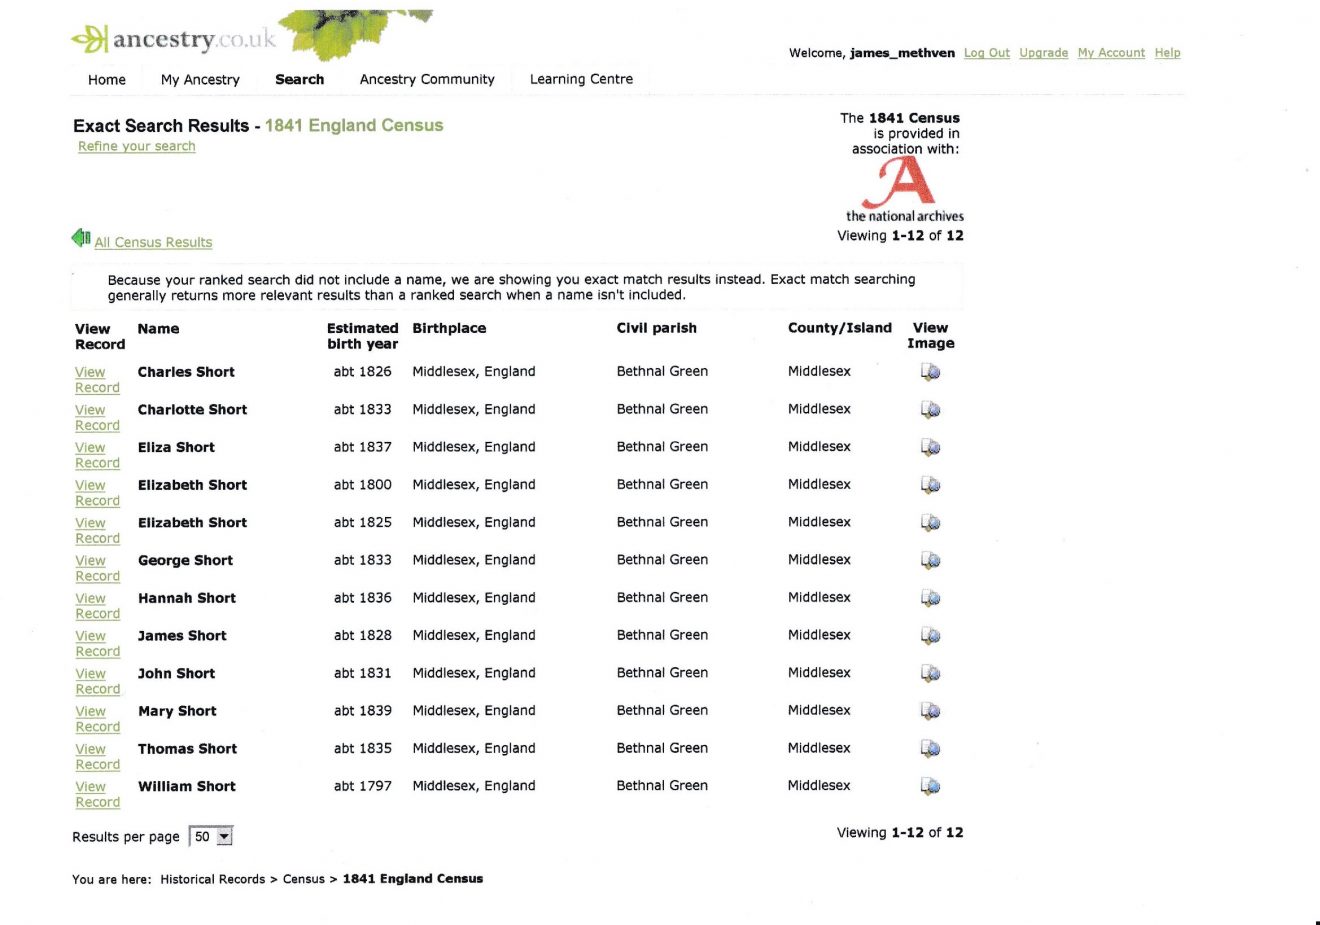The image size is (1320, 925).
Task: Open View Record for James Short
Action: [97, 643]
